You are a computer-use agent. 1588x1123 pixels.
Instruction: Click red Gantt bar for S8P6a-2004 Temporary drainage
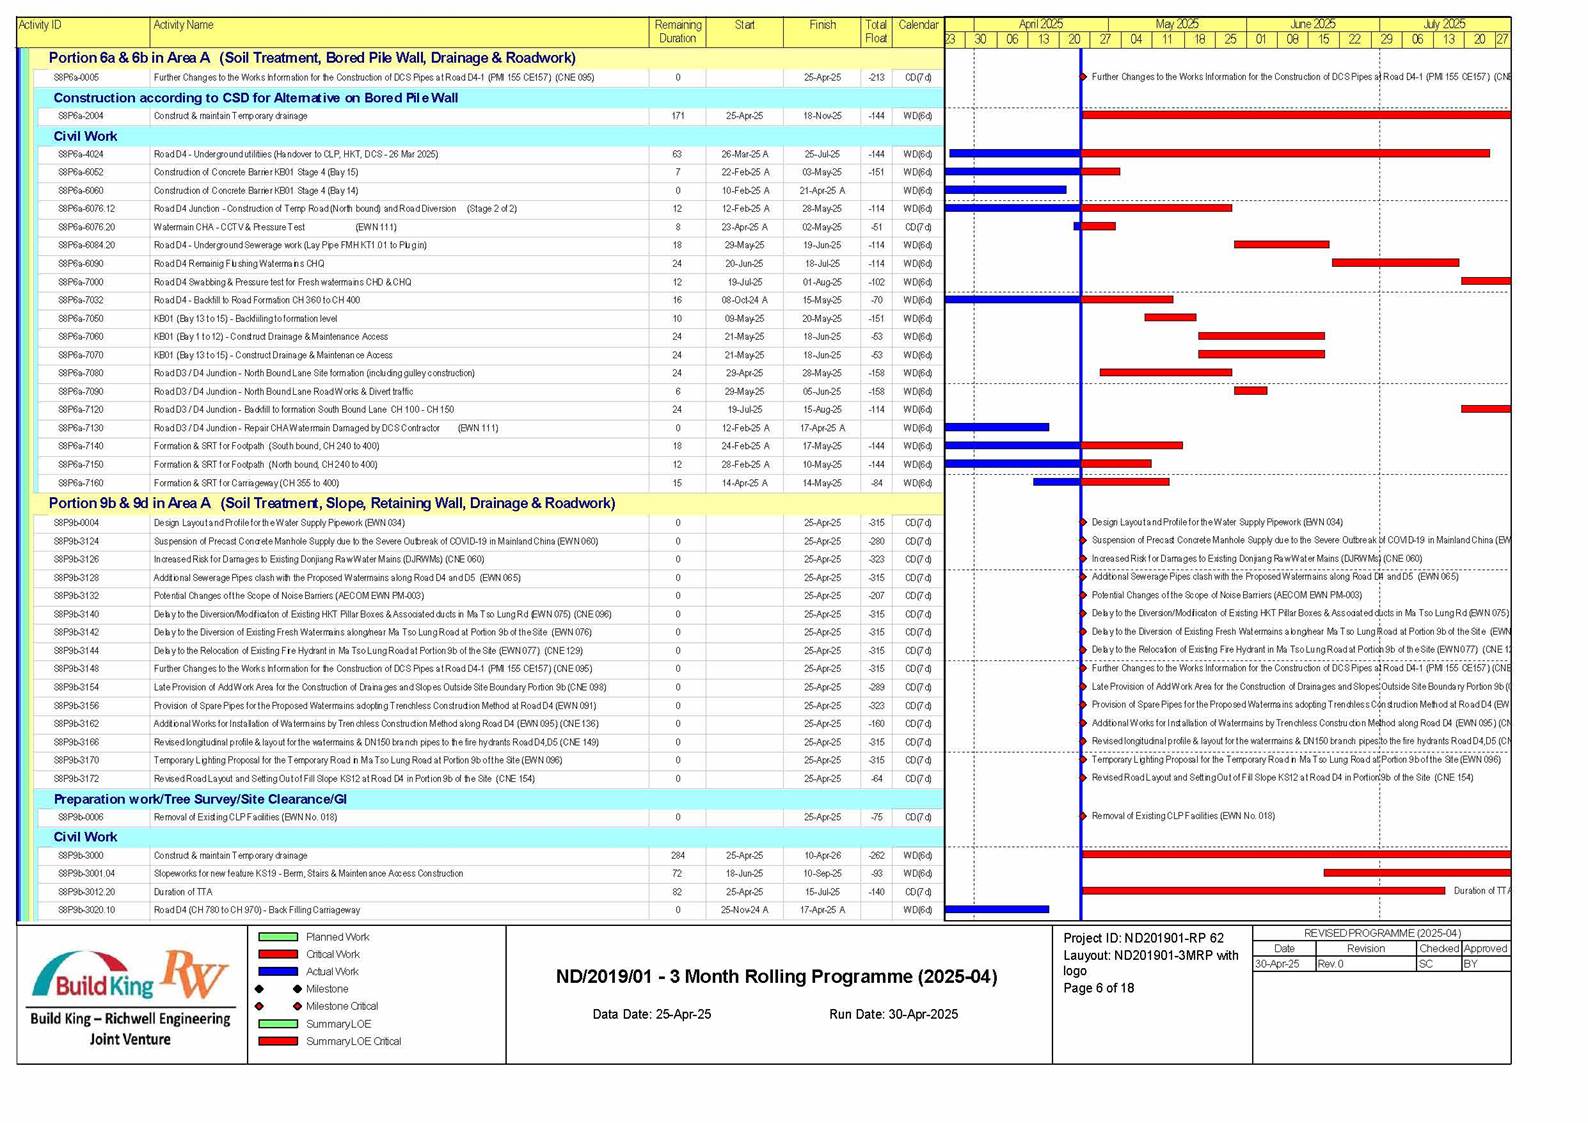[1296, 115]
